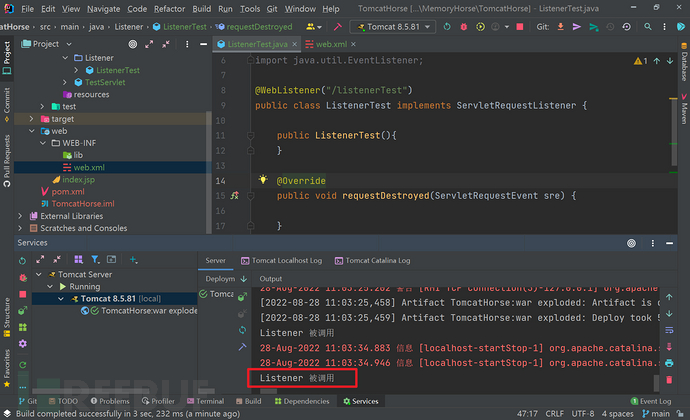690x420 pixels.
Task: Open the Structure tool window stripe
Action: [x=7, y=312]
